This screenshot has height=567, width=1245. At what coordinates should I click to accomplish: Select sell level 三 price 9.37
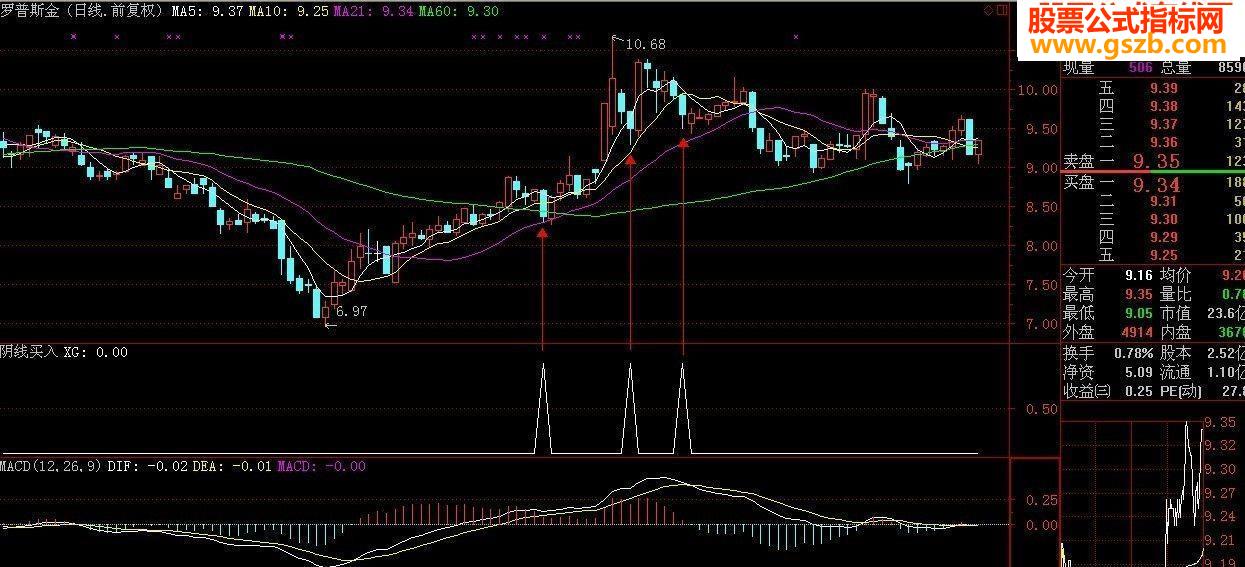pyautogui.click(x=1163, y=124)
